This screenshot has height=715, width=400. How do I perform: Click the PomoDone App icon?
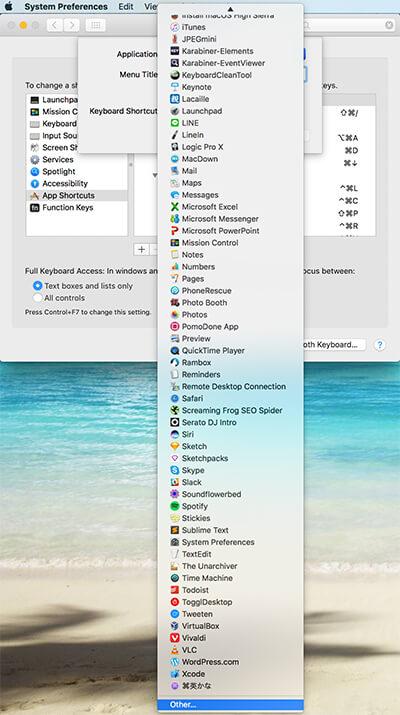pos(174,326)
